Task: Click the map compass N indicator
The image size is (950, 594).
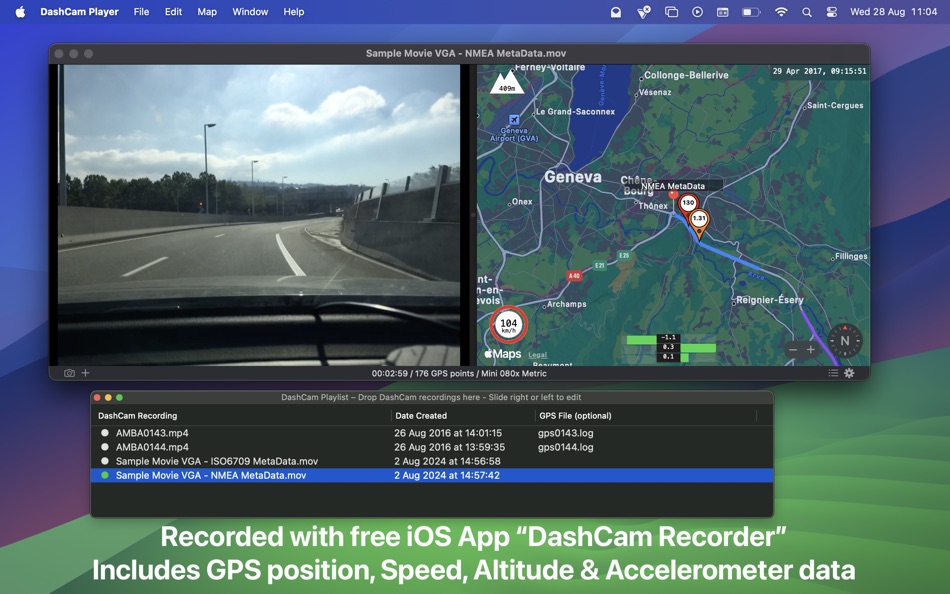Action: click(845, 341)
